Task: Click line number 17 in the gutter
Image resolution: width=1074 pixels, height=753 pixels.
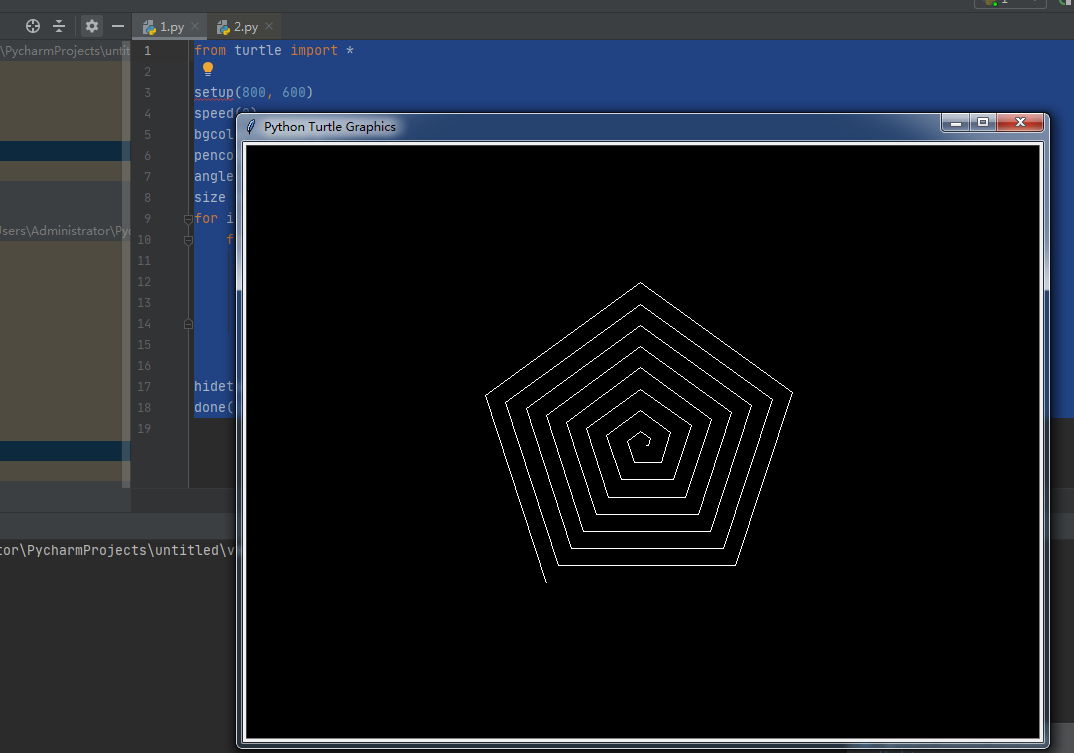Action: pyautogui.click(x=144, y=386)
